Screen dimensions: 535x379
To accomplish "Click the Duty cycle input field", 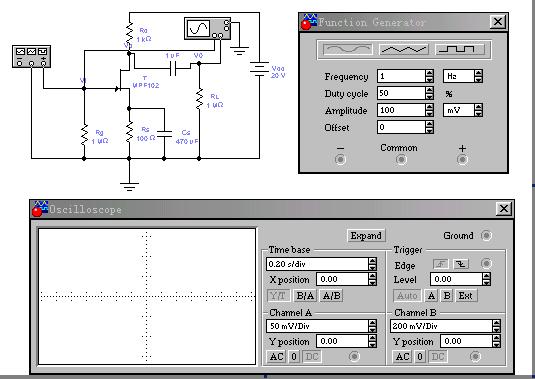I will click(401, 93).
